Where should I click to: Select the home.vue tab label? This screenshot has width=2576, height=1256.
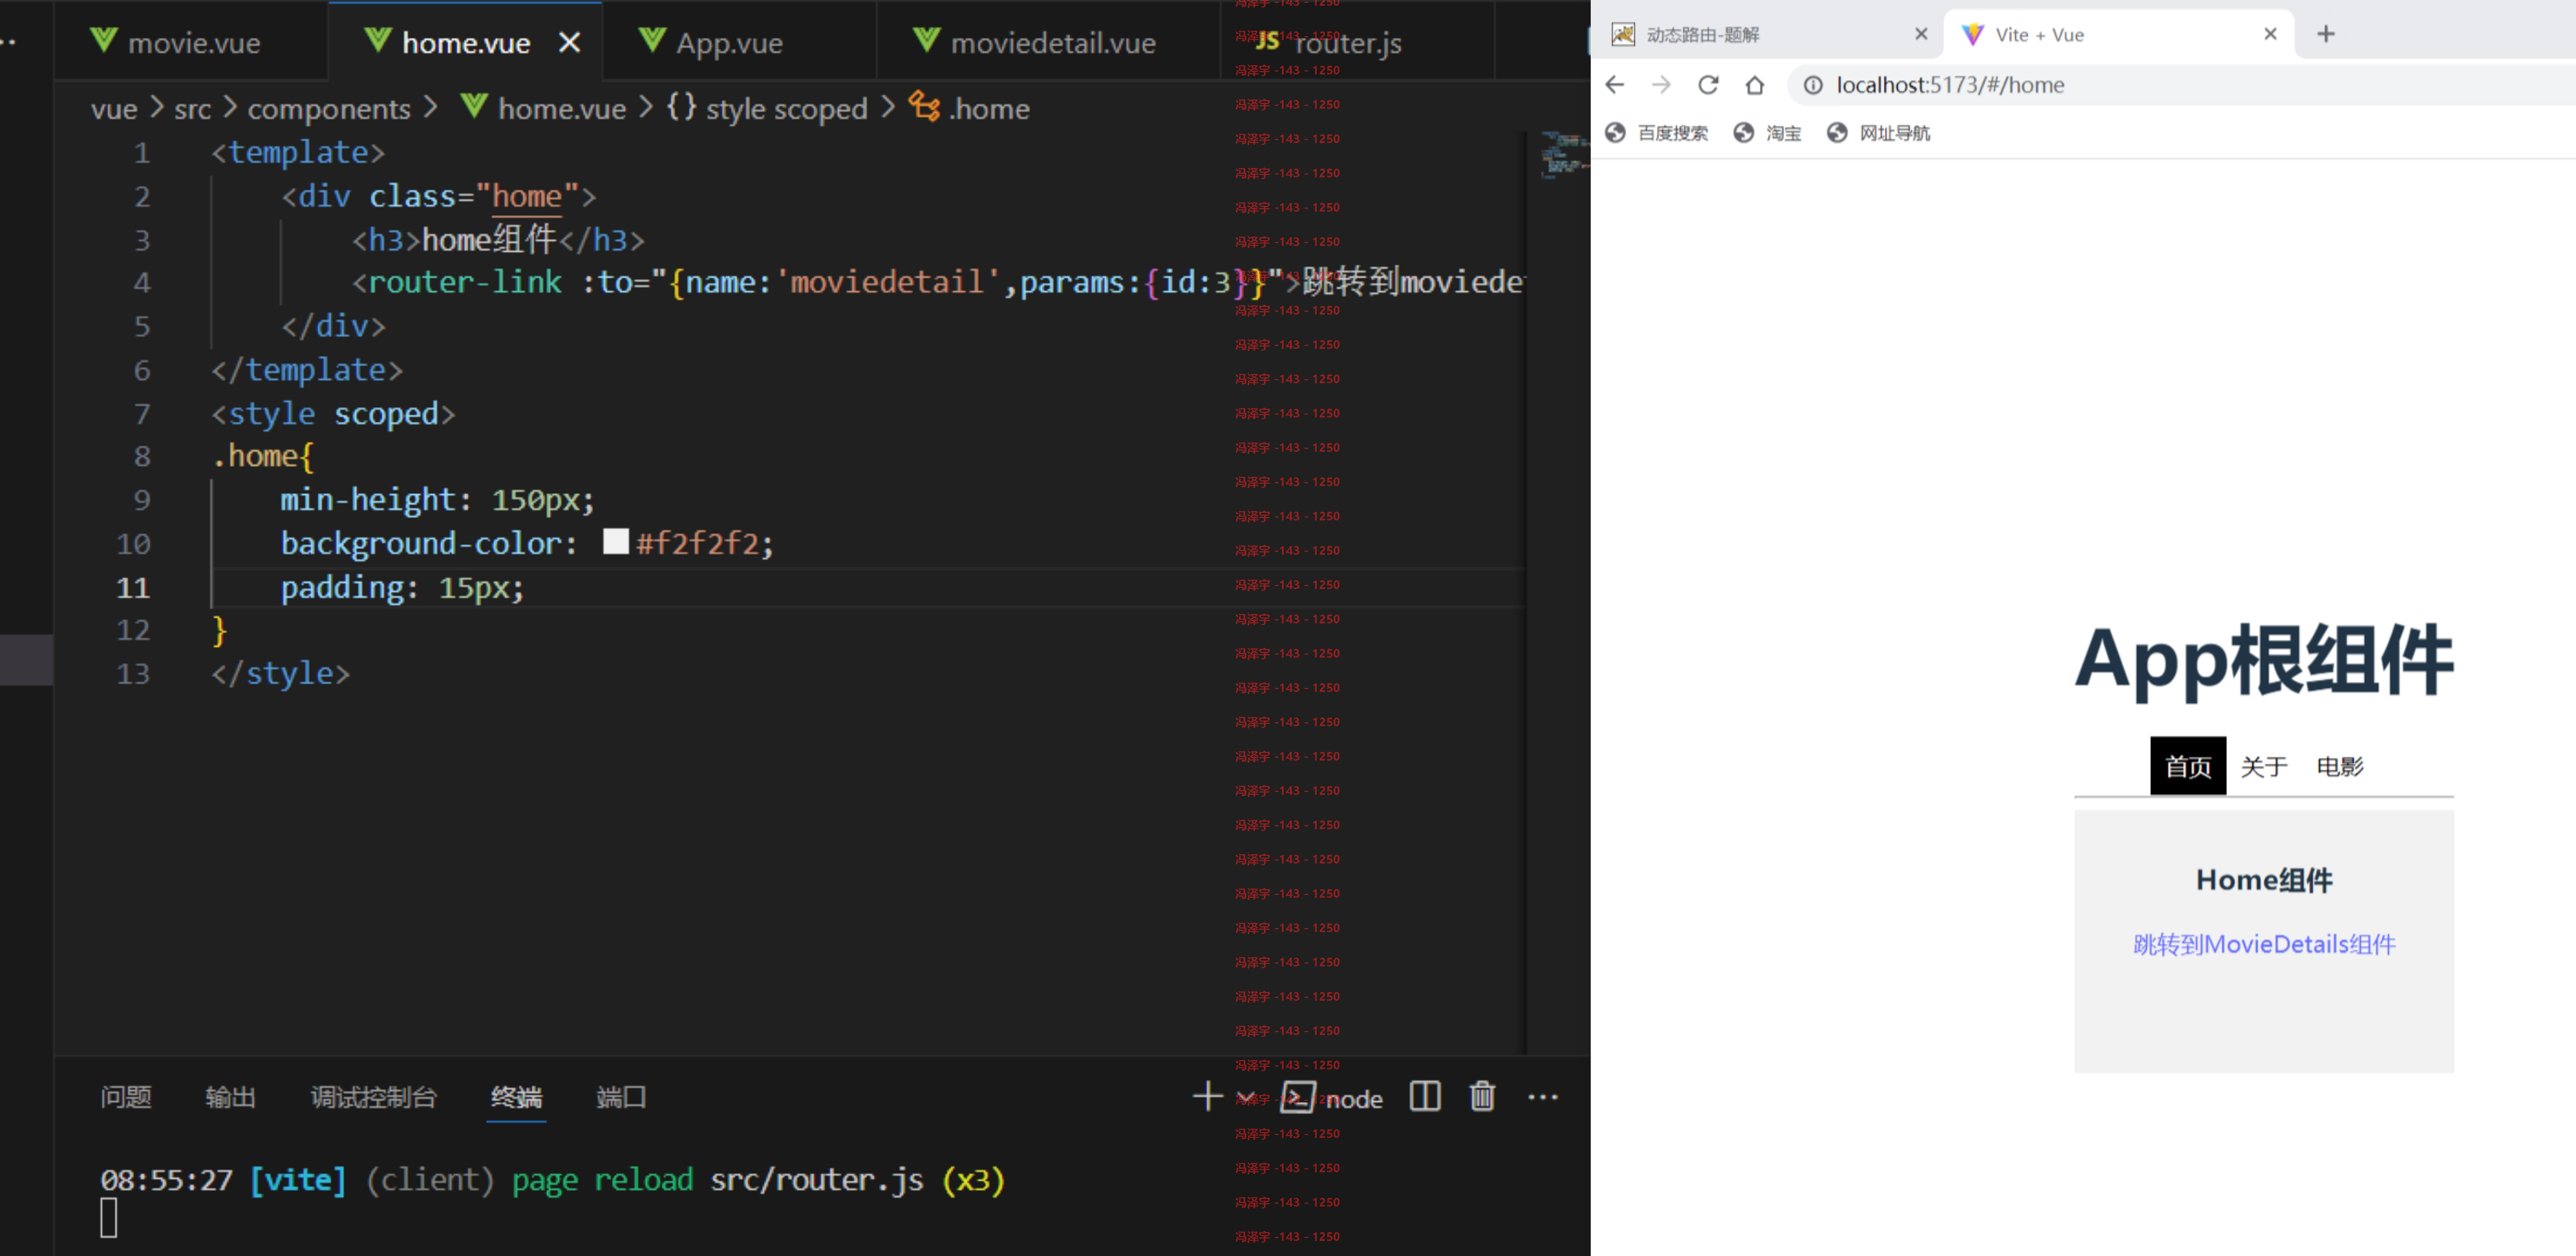tap(466, 43)
